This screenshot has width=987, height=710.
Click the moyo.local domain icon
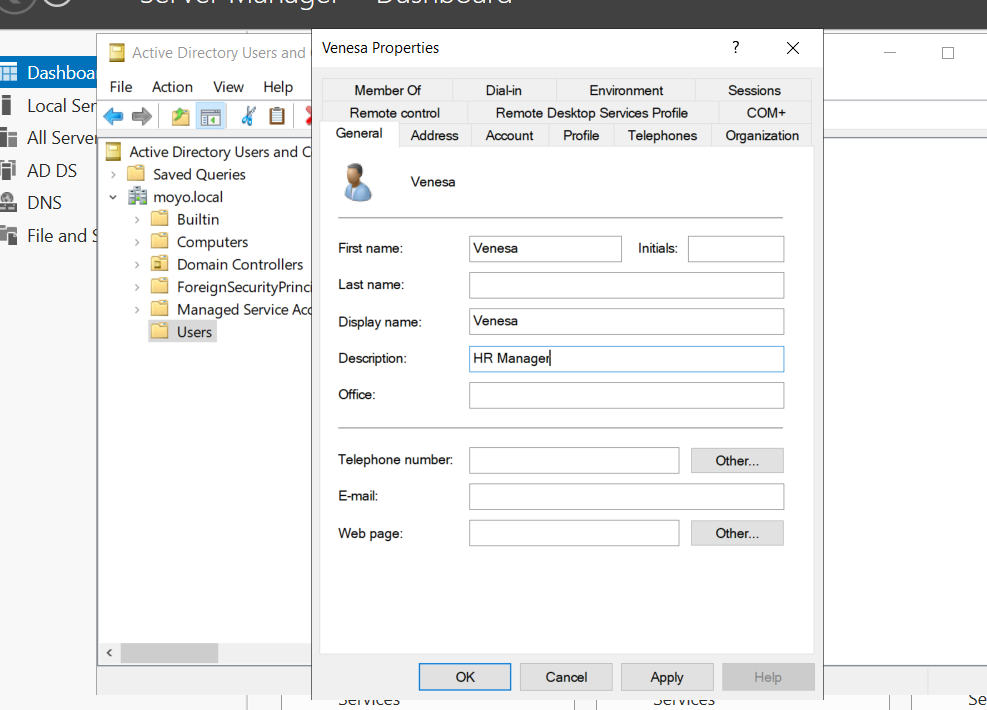pyautogui.click(x=138, y=197)
